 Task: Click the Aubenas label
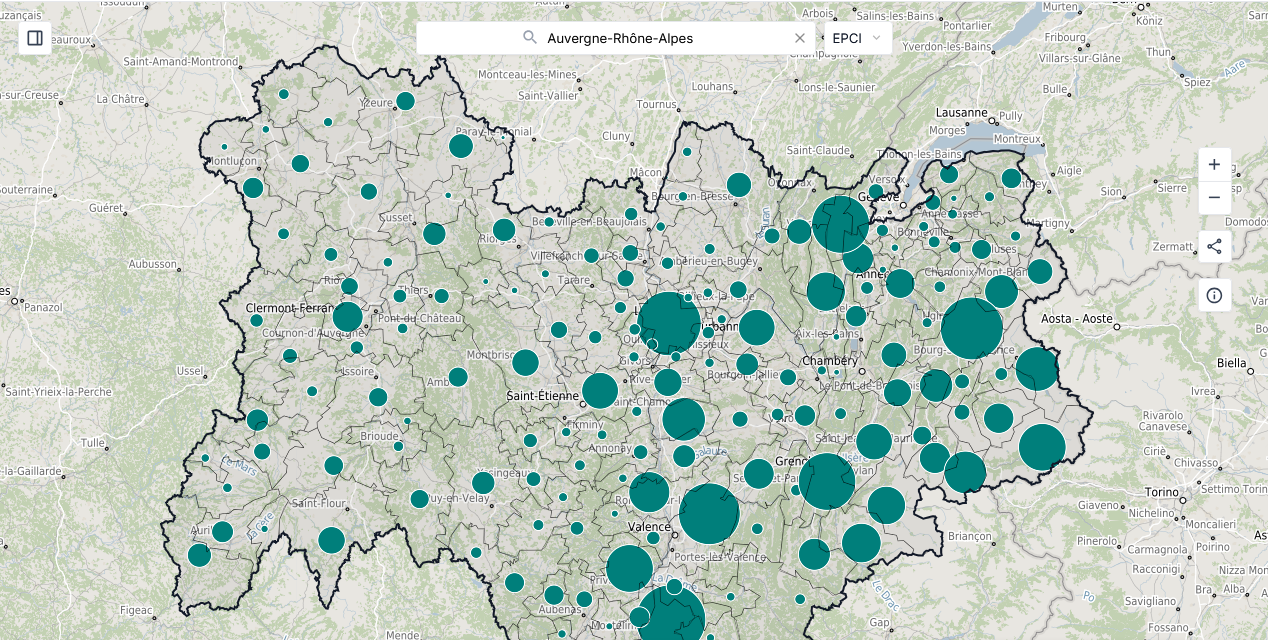(x=560, y=610)
